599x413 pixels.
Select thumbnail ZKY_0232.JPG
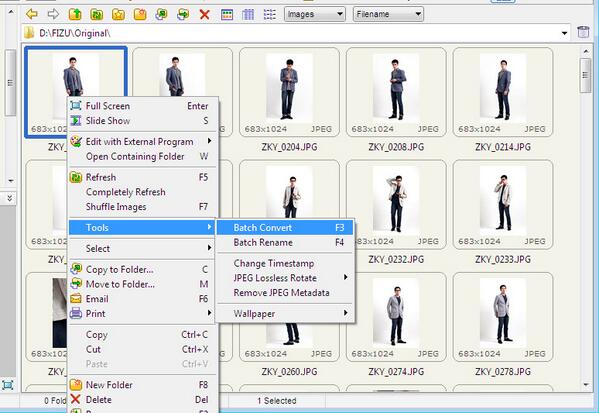pyautogui.click(x=396, y=204)
